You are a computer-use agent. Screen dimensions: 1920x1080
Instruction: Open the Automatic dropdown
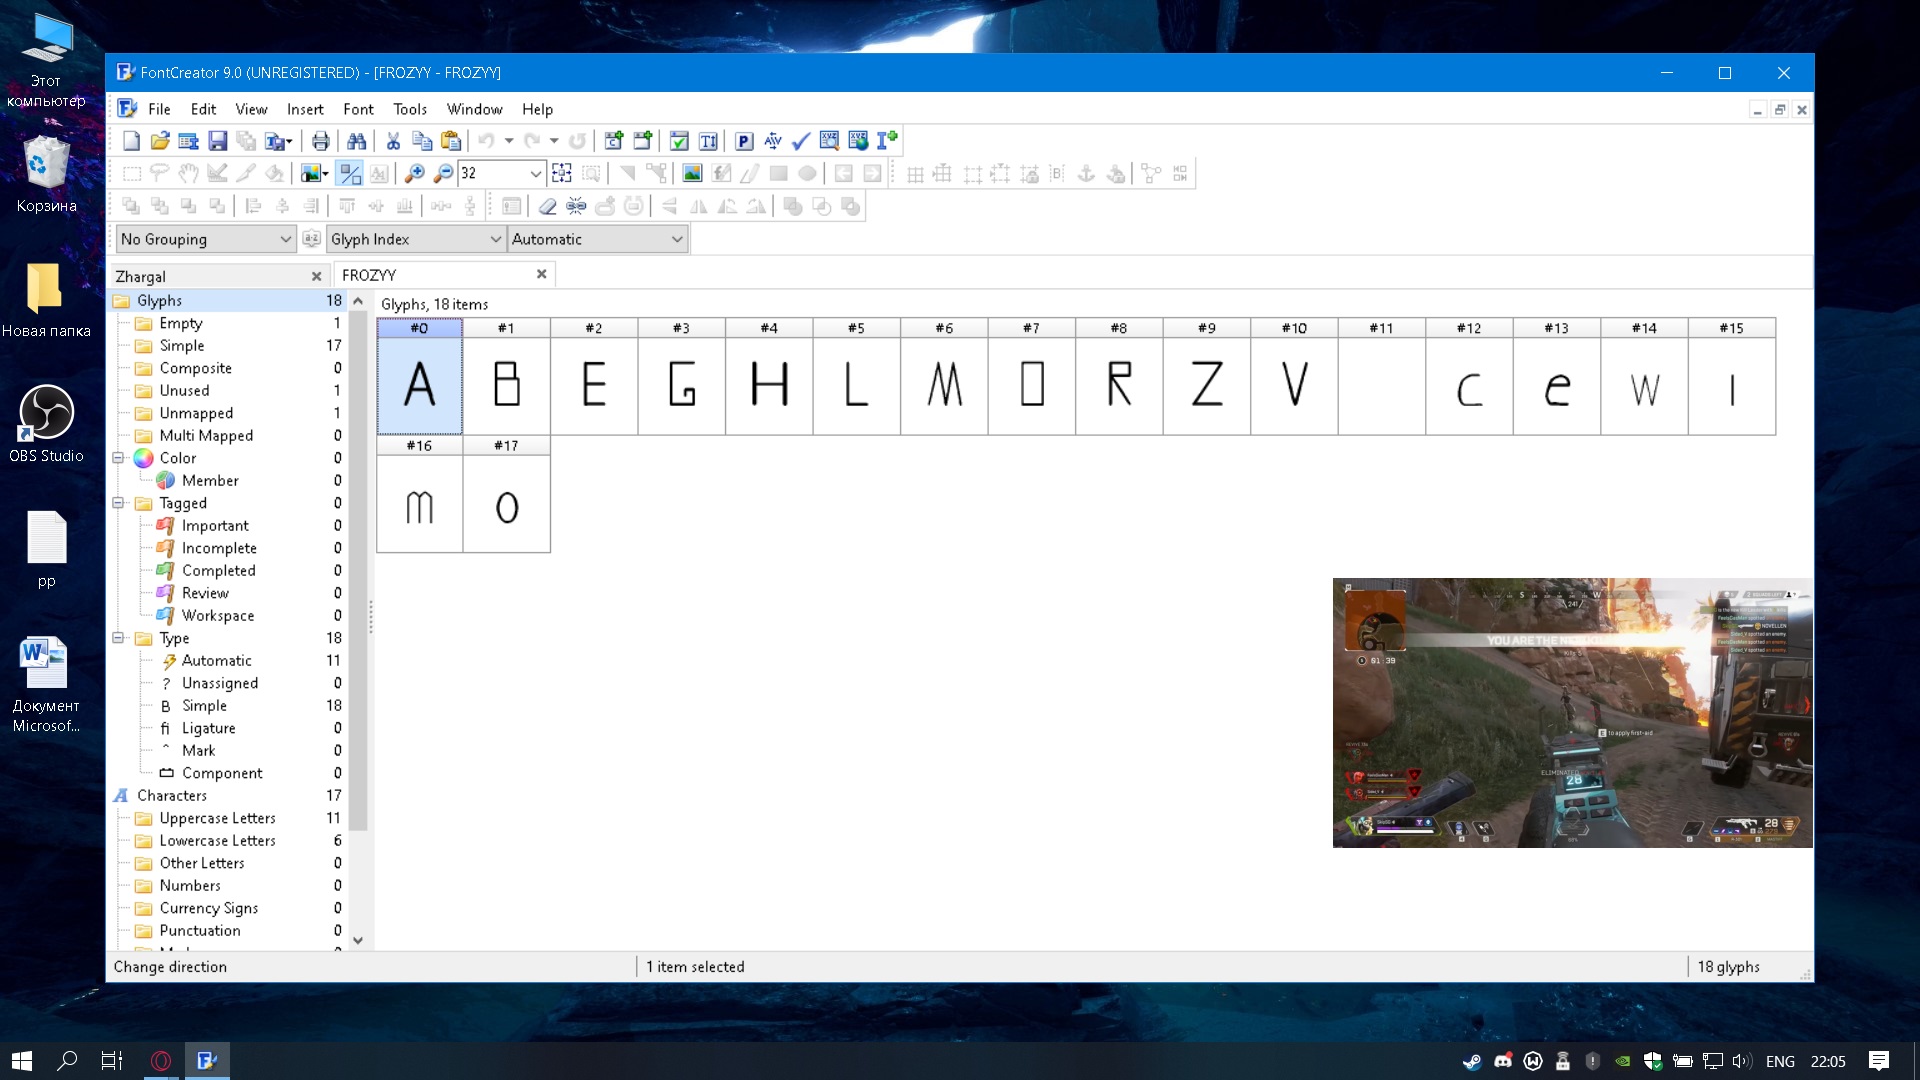point(598,239)
